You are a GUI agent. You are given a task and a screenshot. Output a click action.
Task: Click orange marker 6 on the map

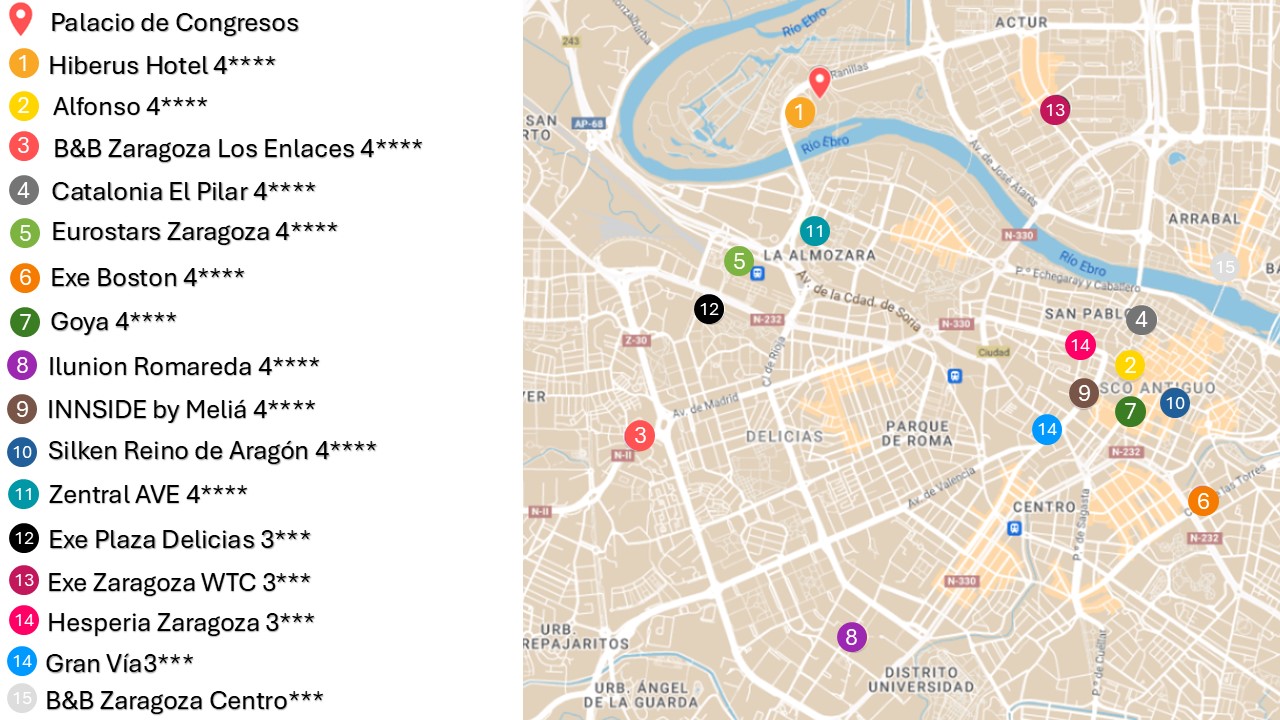tap(1203, 501)
